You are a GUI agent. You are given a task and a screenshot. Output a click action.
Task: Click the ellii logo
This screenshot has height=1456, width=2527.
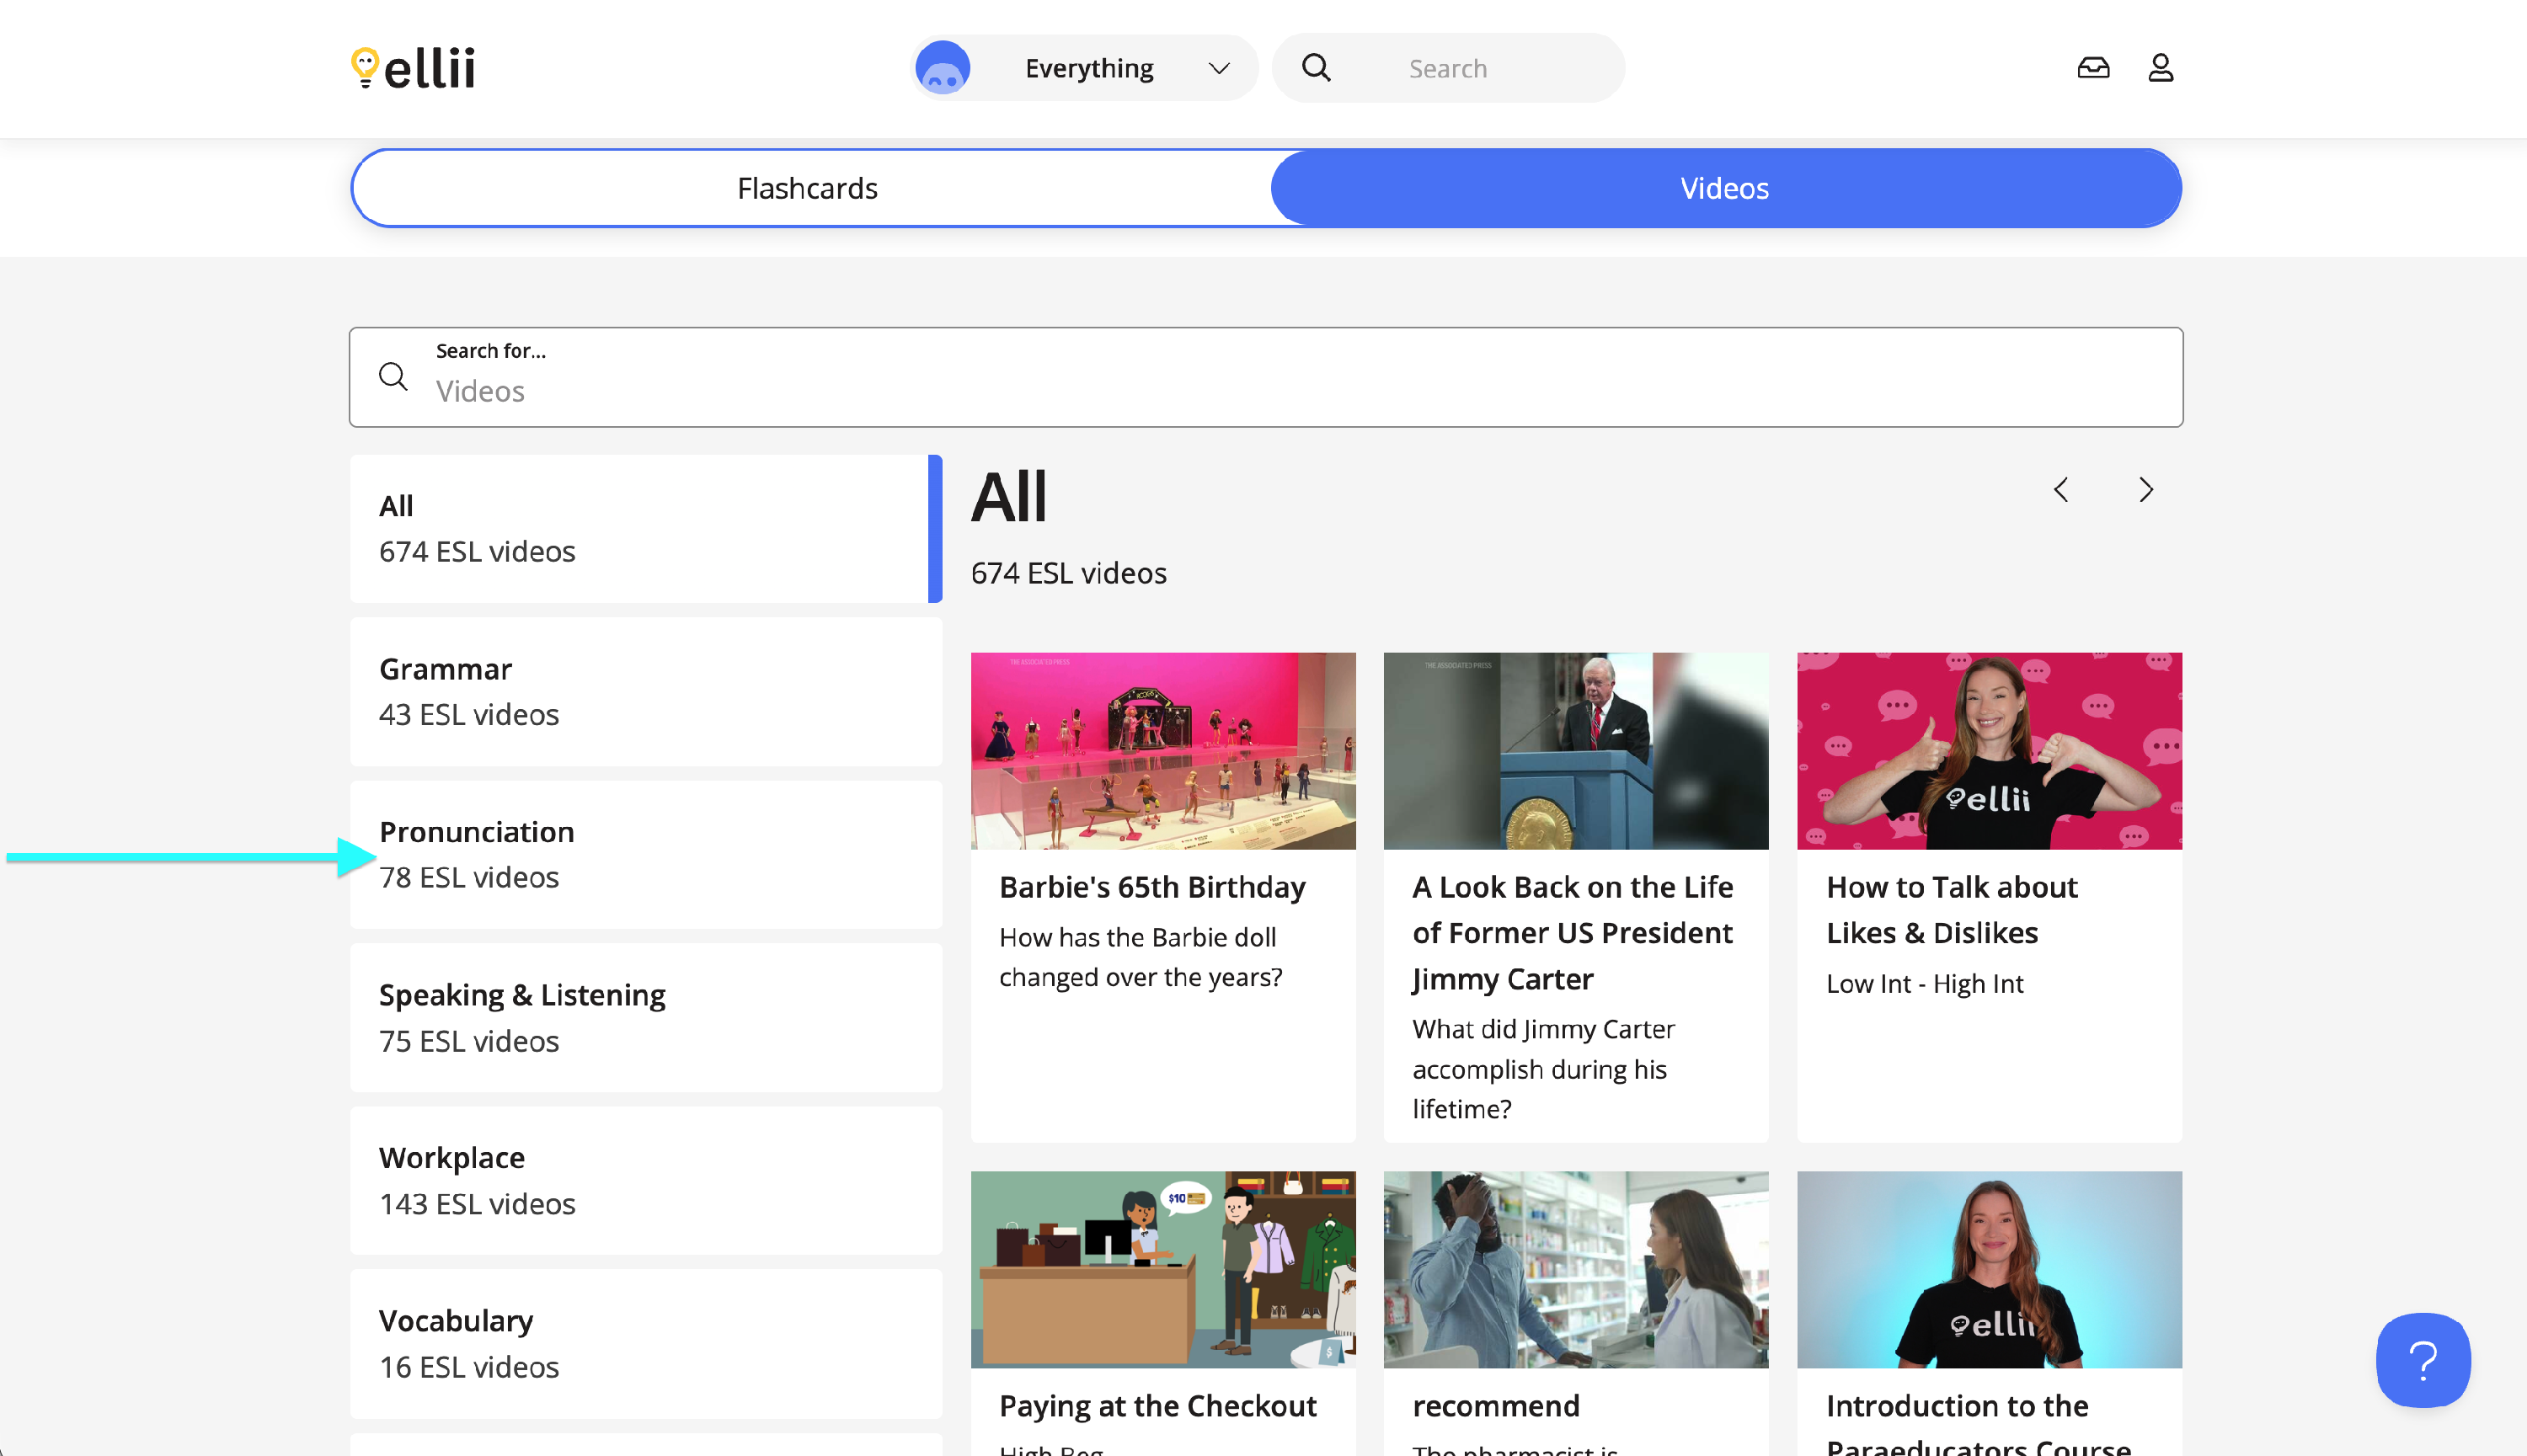(413, 67)
